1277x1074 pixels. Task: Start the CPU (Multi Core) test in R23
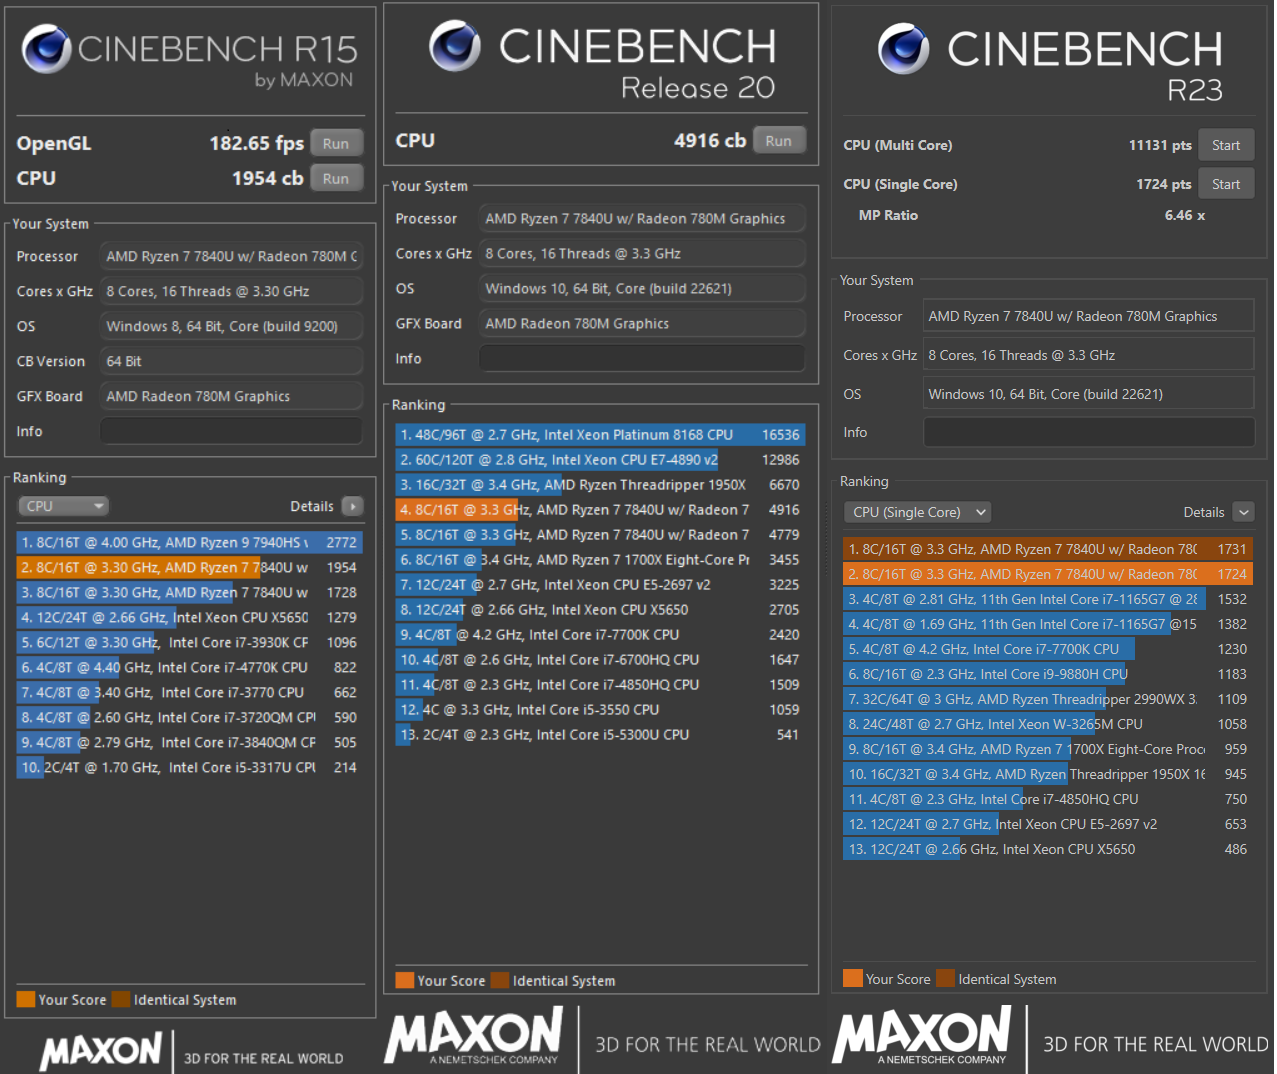click(x=1226, y=145)
